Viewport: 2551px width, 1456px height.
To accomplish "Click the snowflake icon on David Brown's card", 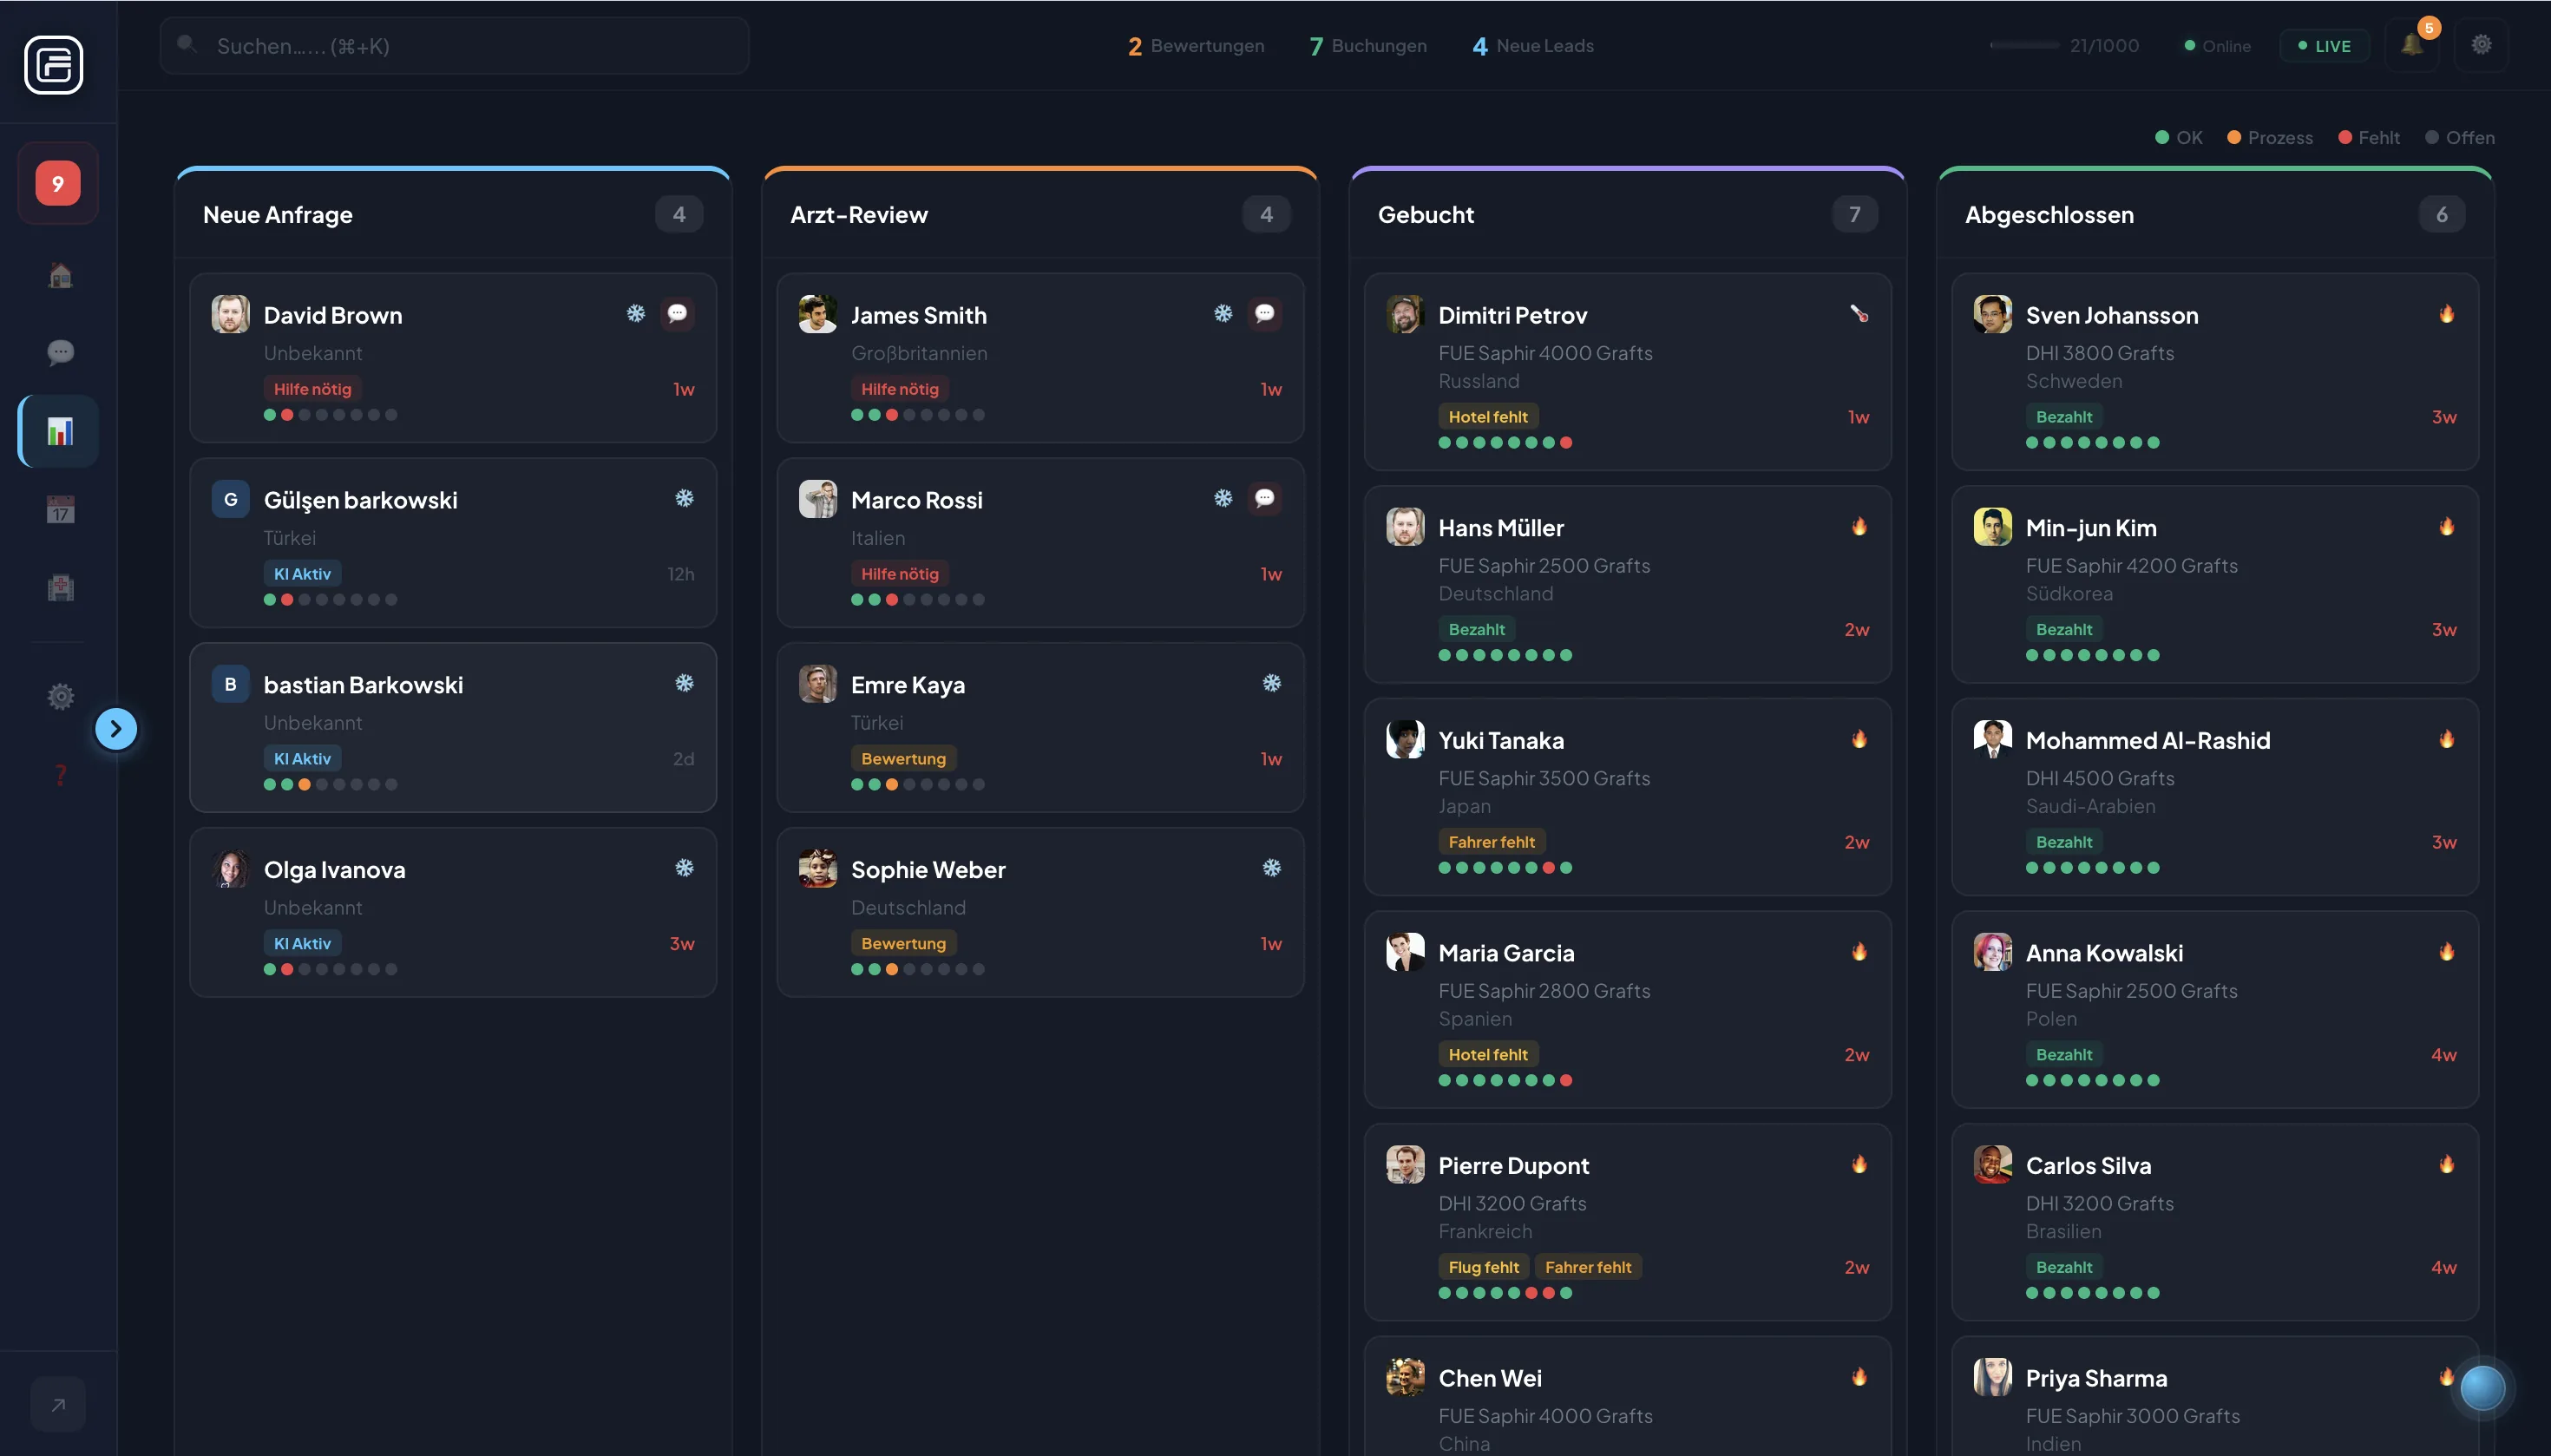I will coord(637,313).
